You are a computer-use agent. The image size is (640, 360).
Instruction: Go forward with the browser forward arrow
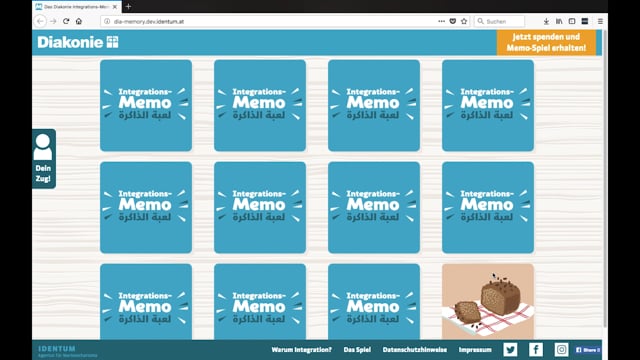(53, 21)
